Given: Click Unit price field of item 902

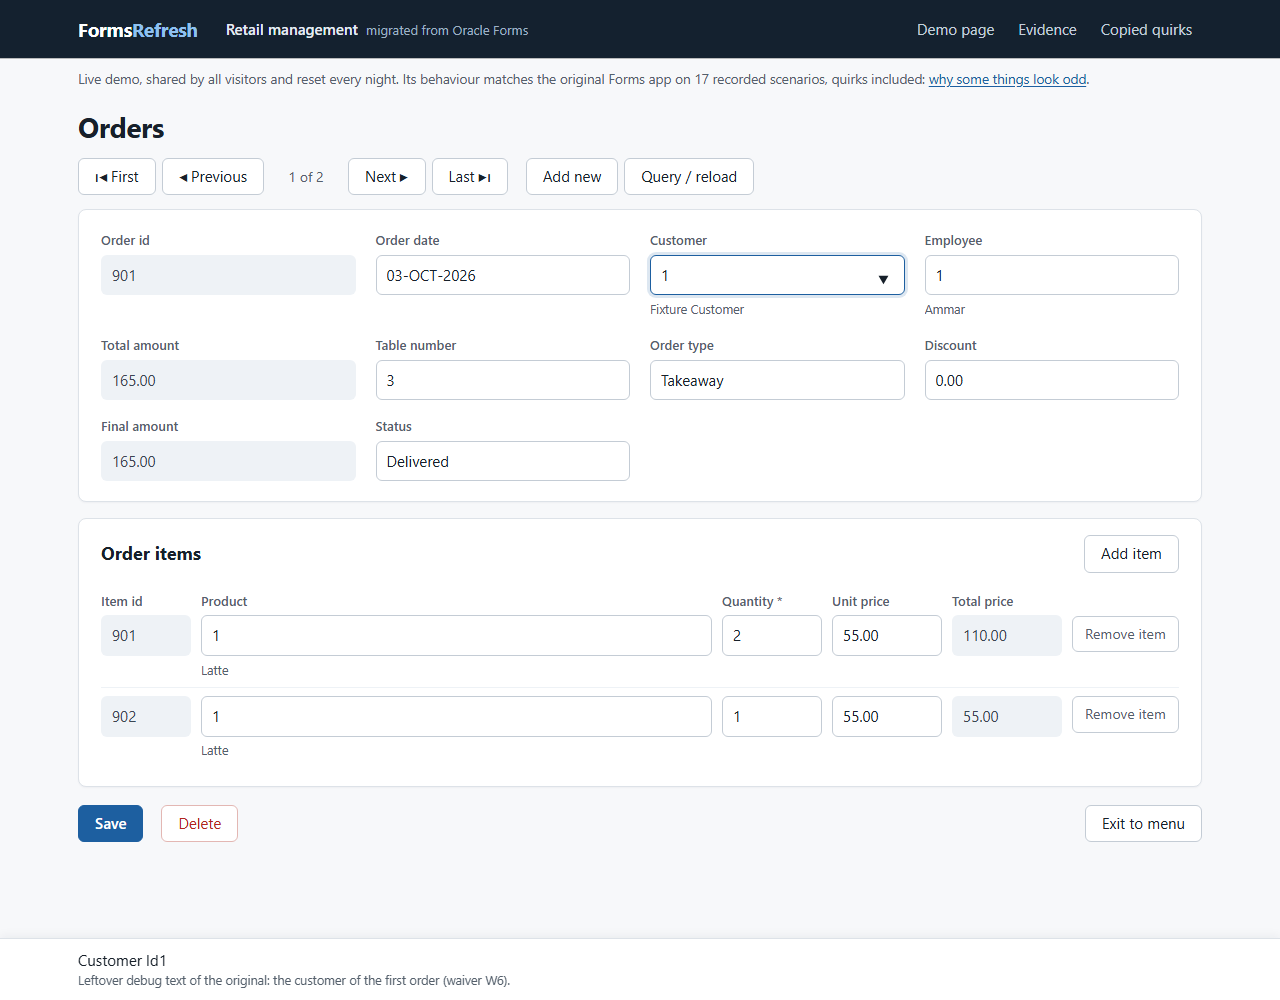Looking at the screenshot, I should pos(887,716).
